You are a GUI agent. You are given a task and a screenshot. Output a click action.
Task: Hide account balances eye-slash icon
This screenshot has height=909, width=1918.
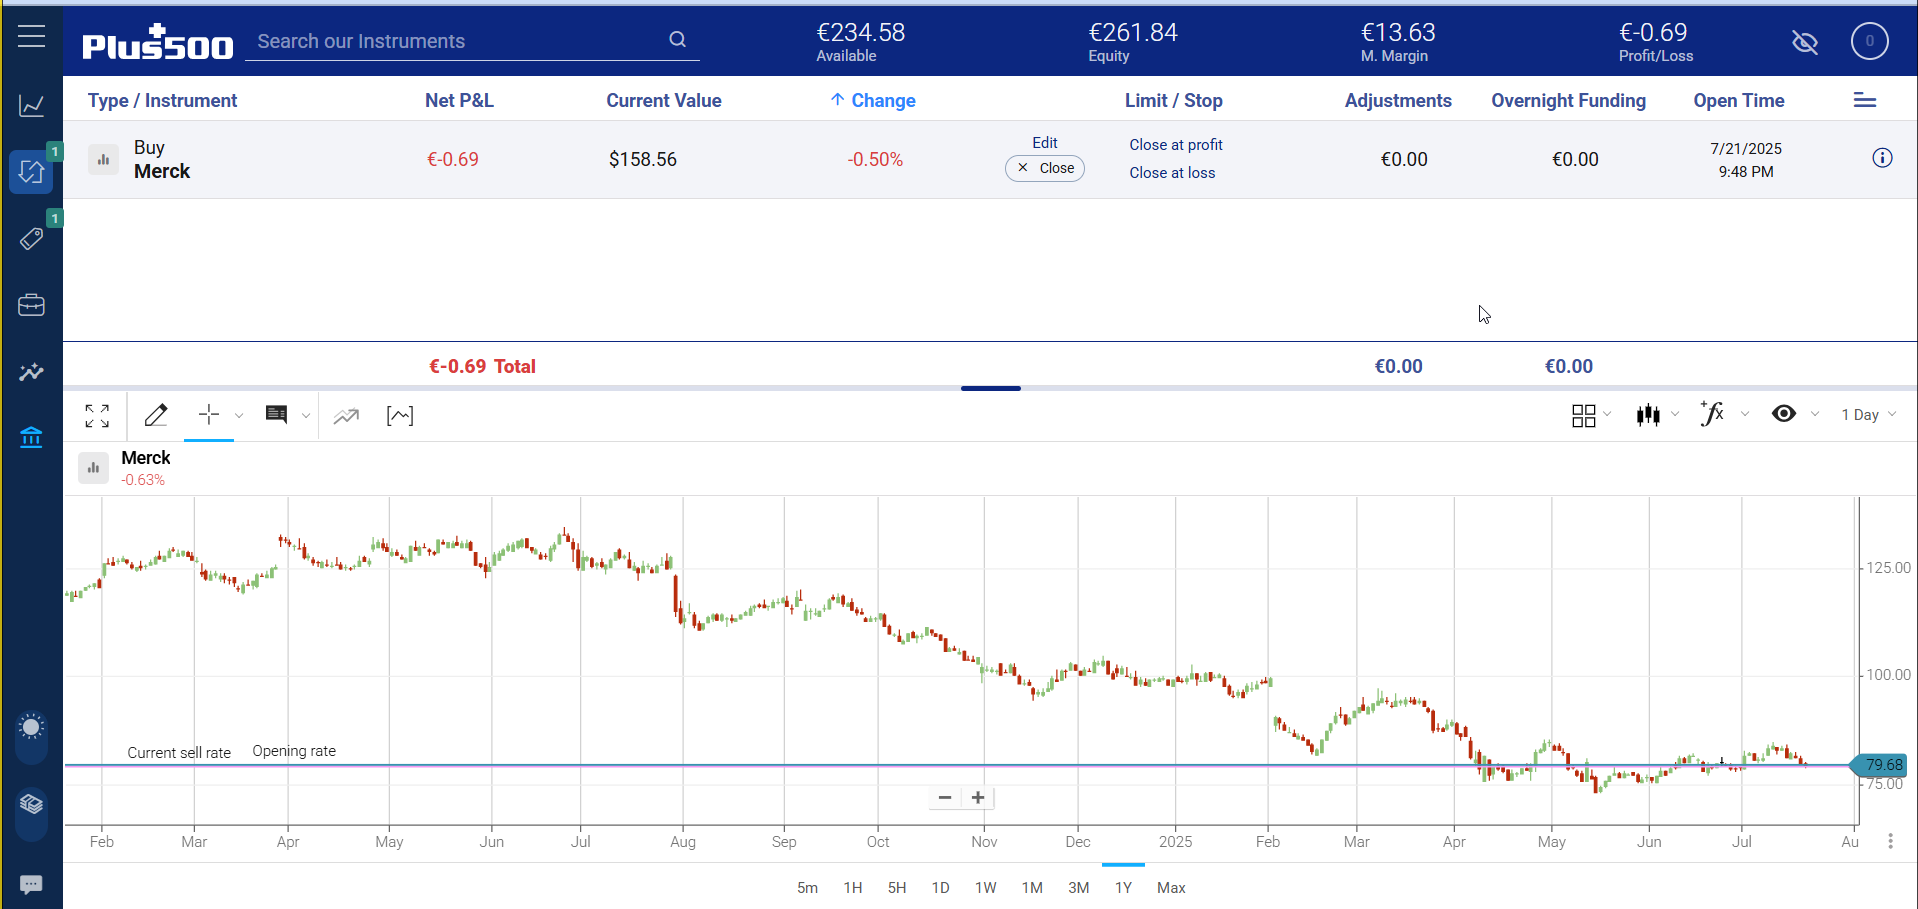point(1805,42)
